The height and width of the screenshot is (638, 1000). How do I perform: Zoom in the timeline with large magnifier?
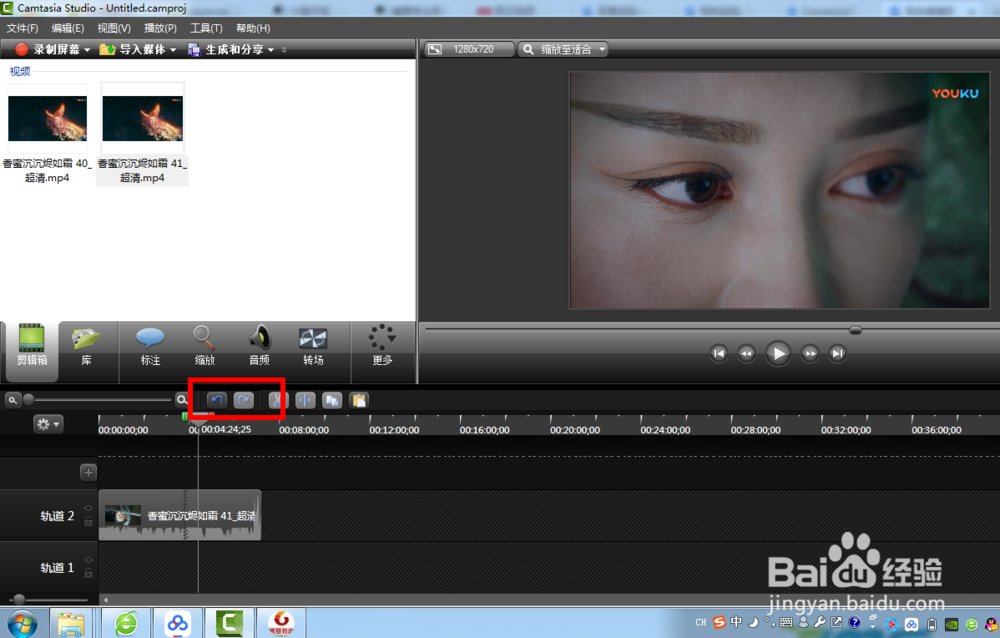point(182,400)
